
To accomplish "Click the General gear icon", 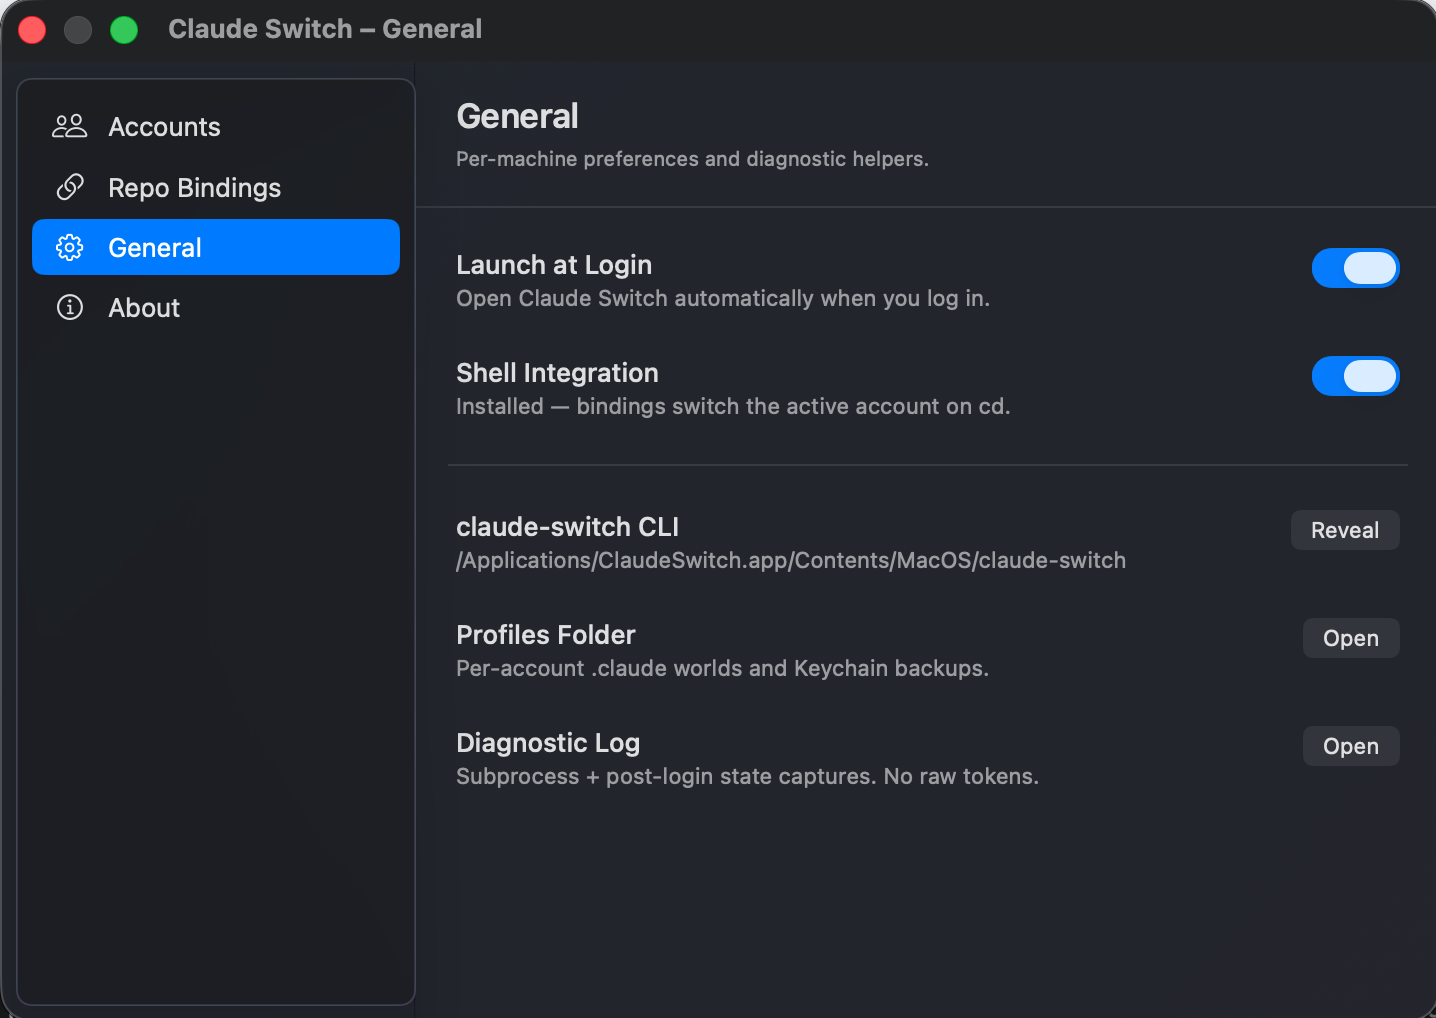I will [70, 247].
